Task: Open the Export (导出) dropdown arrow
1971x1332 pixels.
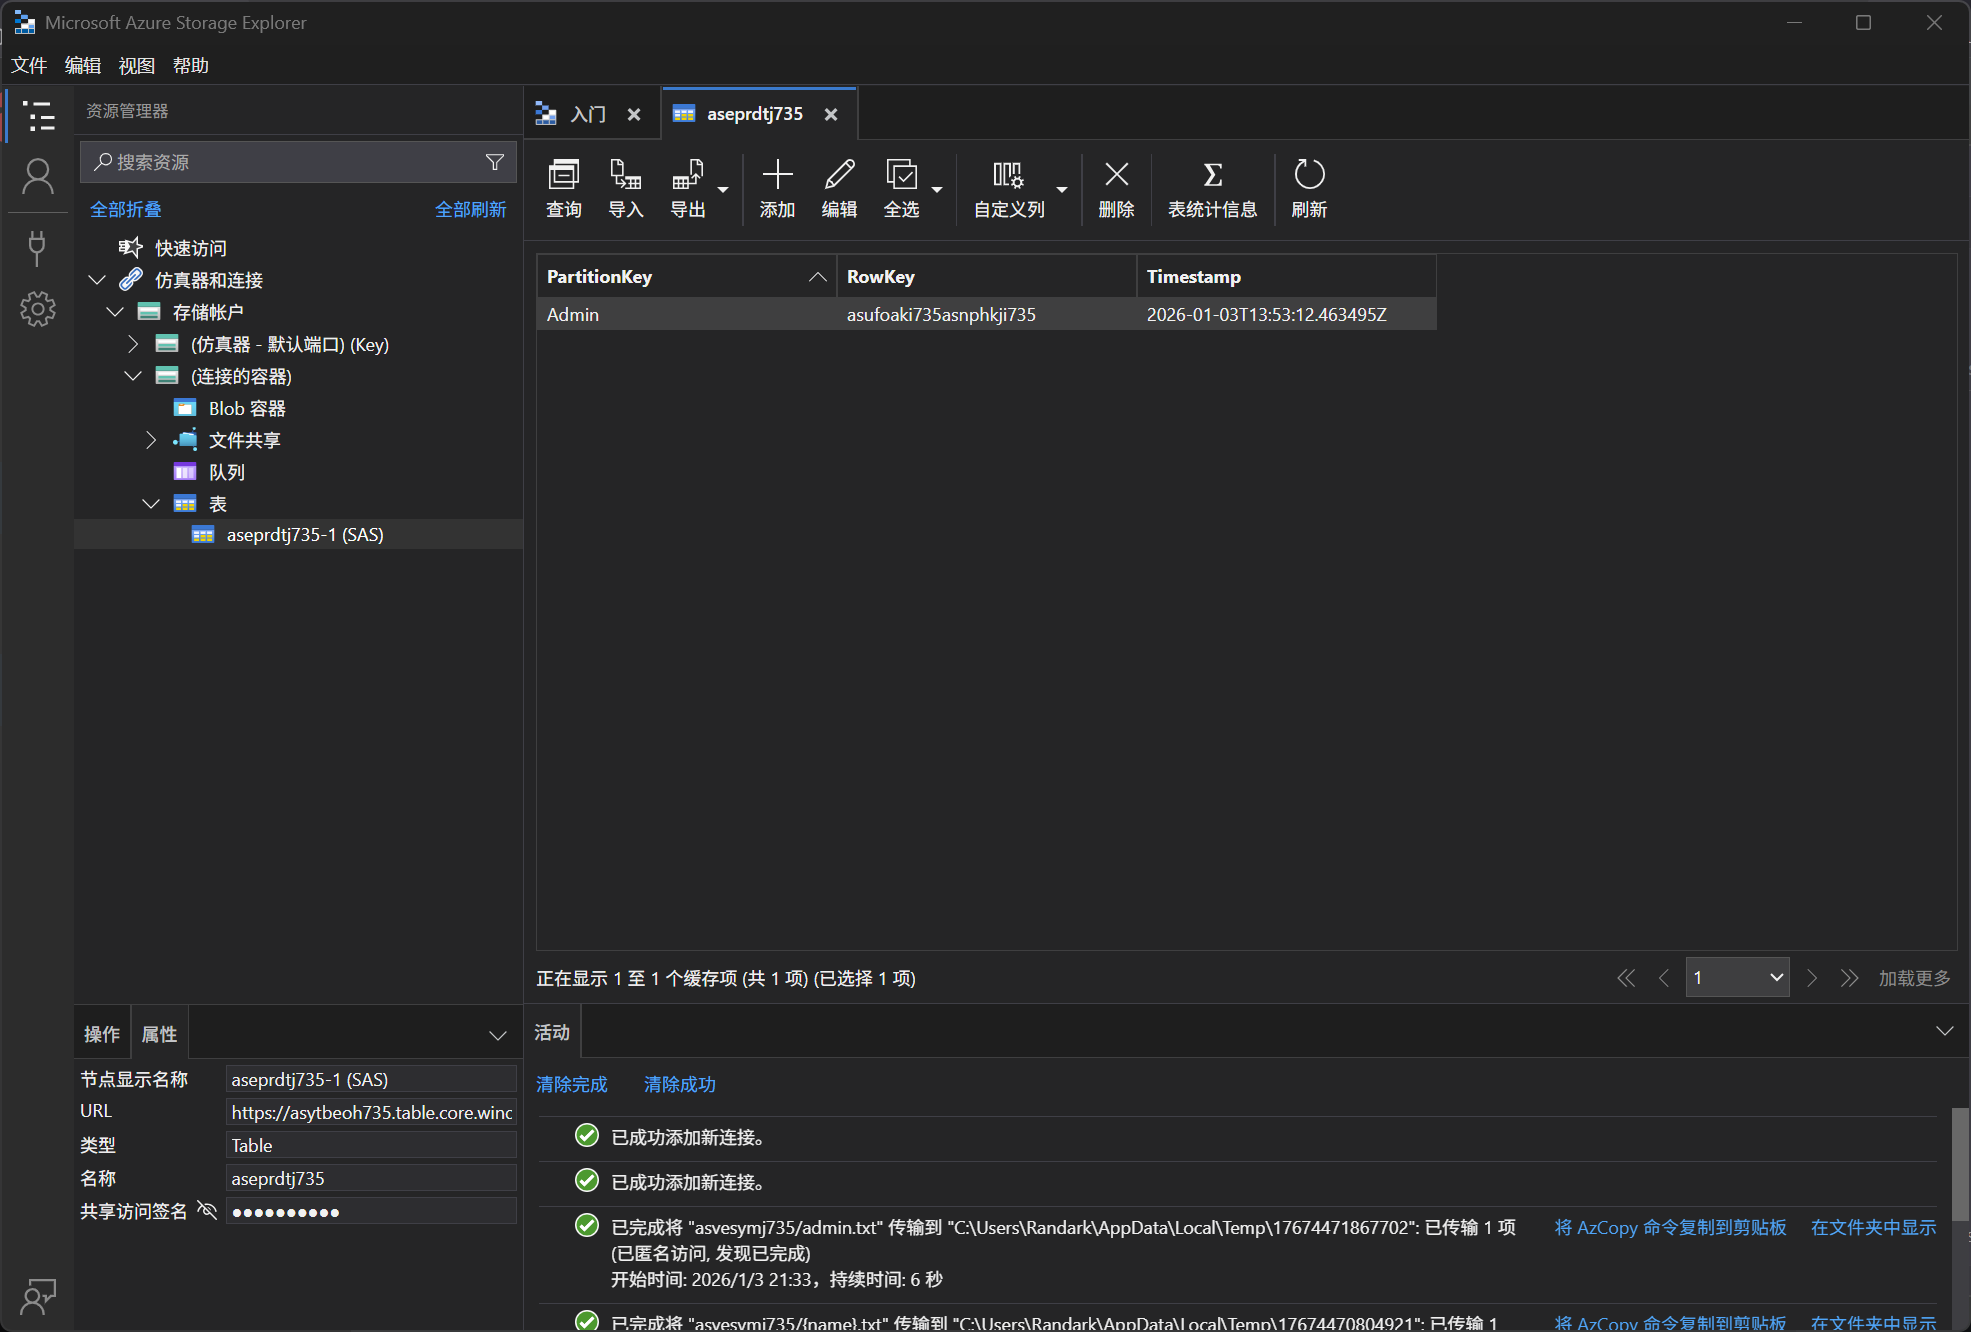Action: pyautogui.click(x=723, y=189)
